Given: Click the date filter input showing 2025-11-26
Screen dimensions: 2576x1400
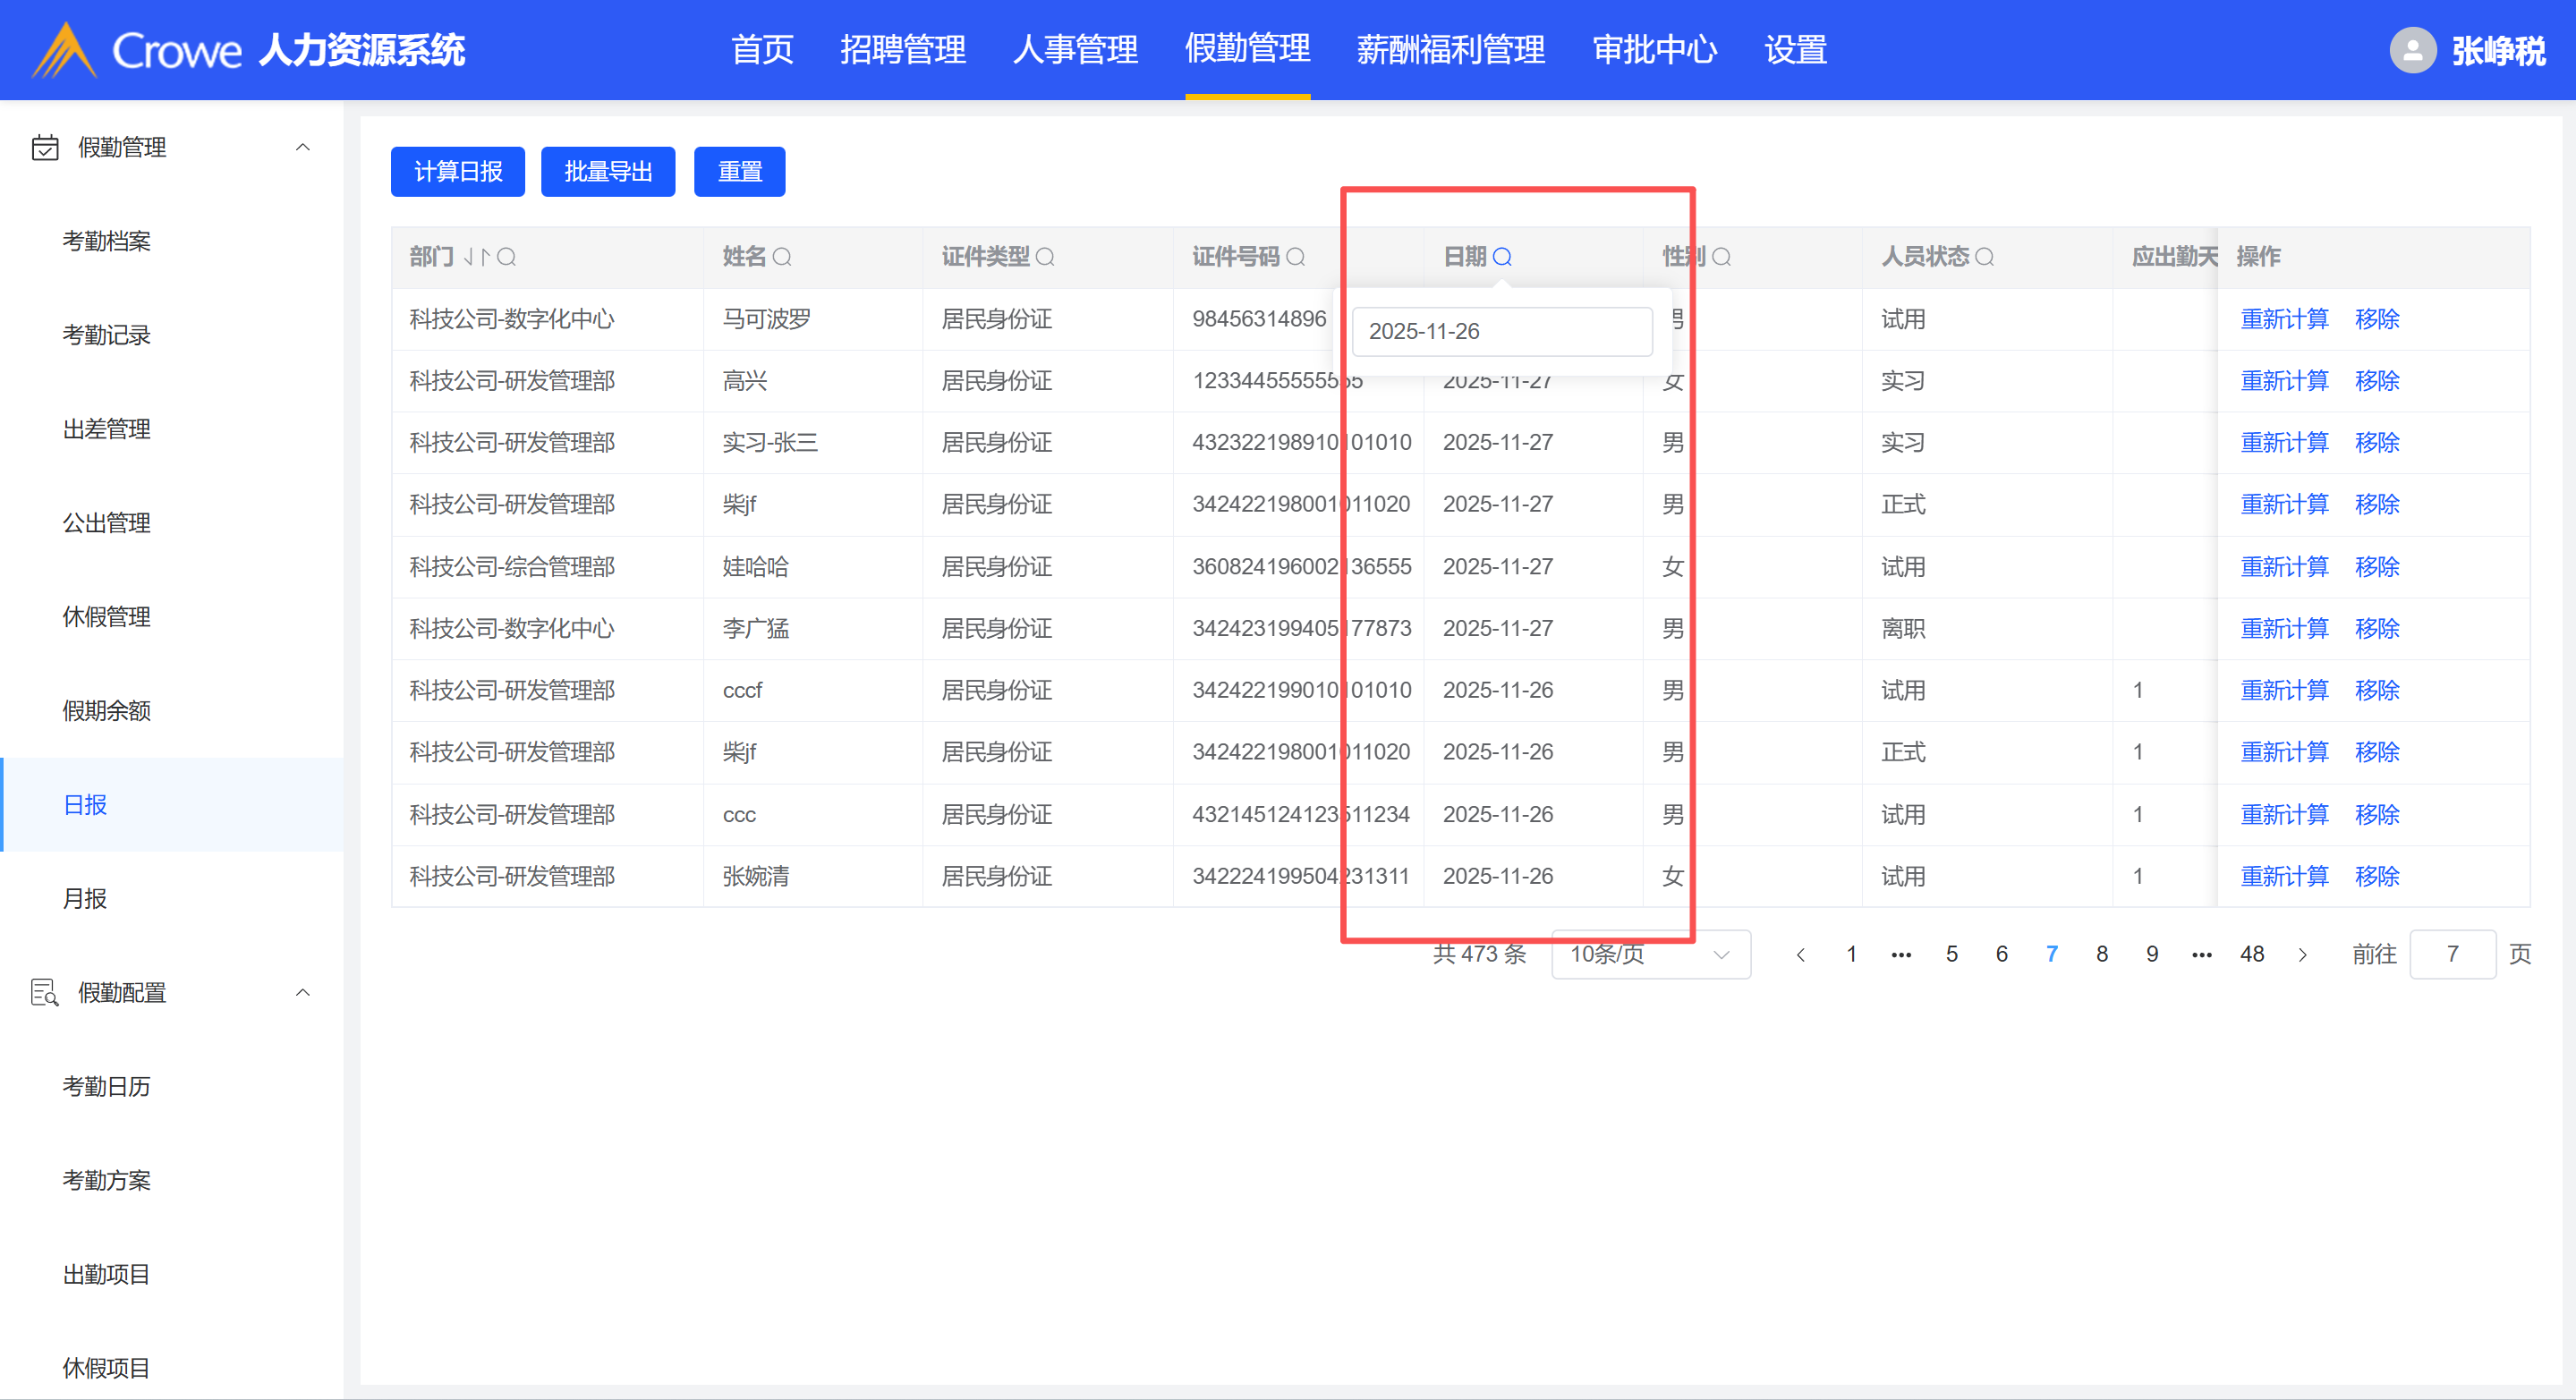Looking at the screenshot, I should (x=1501, y=331).
